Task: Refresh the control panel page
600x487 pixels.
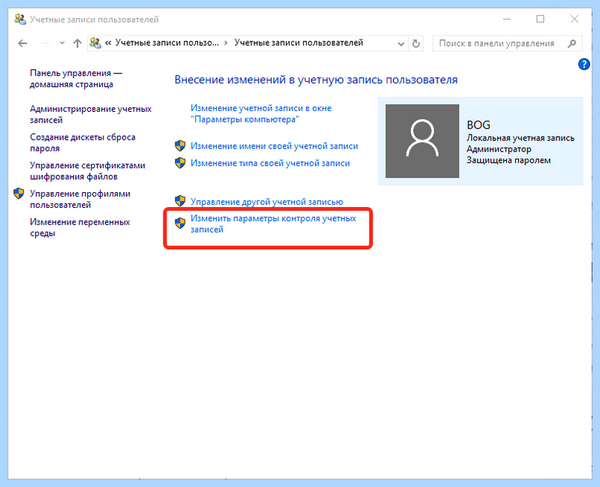Action: tap(416, 44)
